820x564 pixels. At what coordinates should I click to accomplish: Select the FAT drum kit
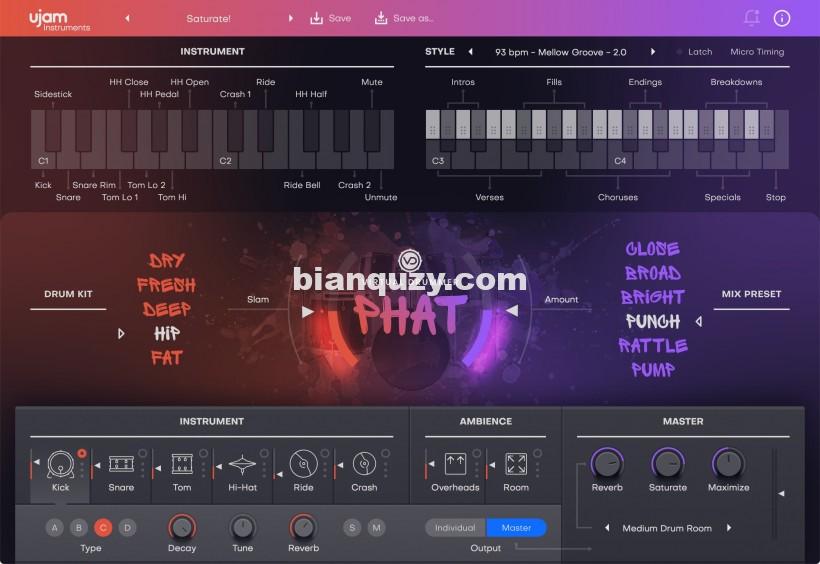coord(167,358)
